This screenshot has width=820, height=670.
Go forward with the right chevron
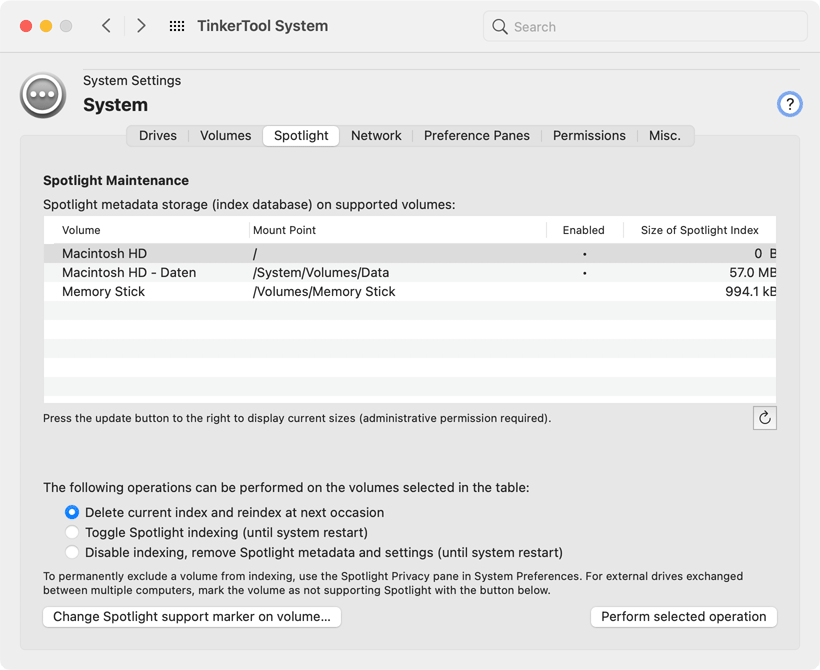pos(141,26)
